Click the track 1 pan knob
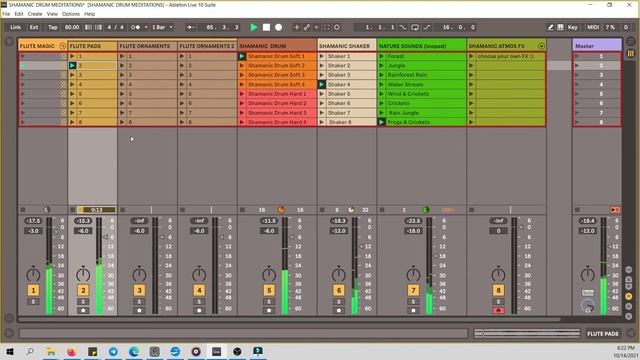This screenshot has height=360, width=640. pyautogui.click(x=33, y=274)
